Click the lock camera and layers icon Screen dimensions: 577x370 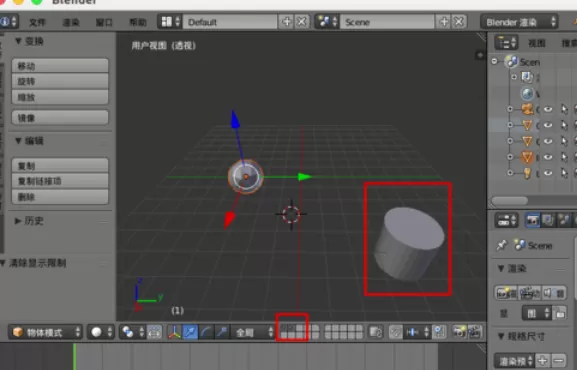(x=375, y=332)
